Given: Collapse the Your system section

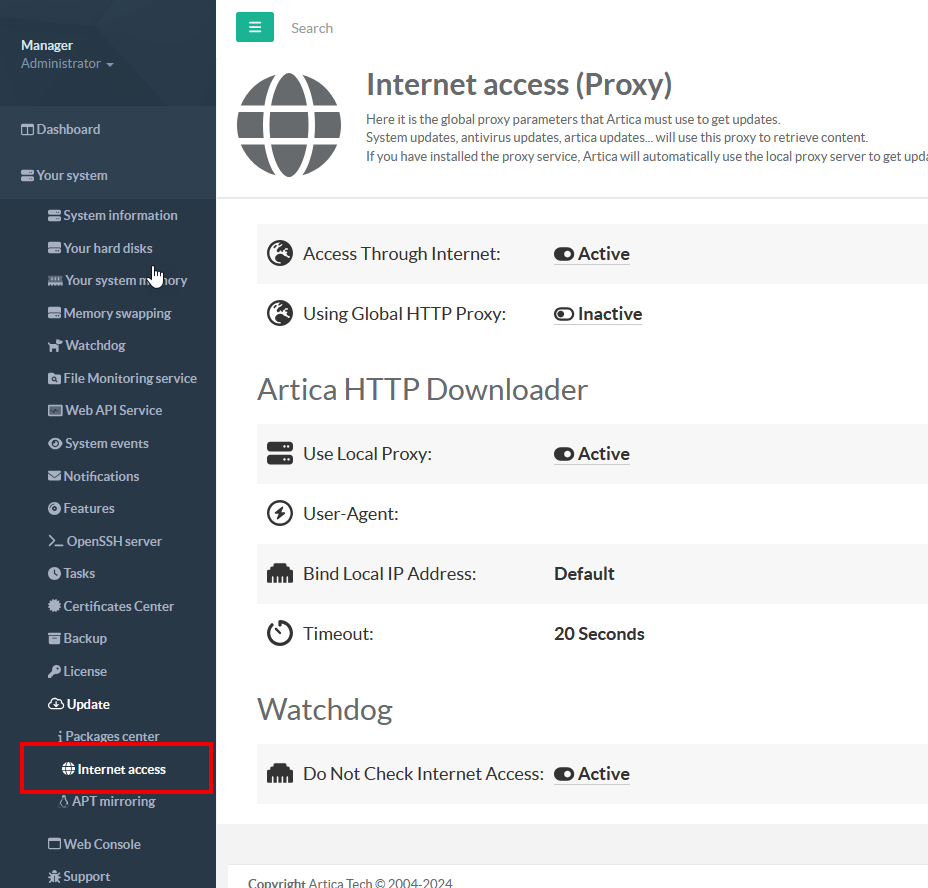Looking at the screenshot, I should 72,176.
